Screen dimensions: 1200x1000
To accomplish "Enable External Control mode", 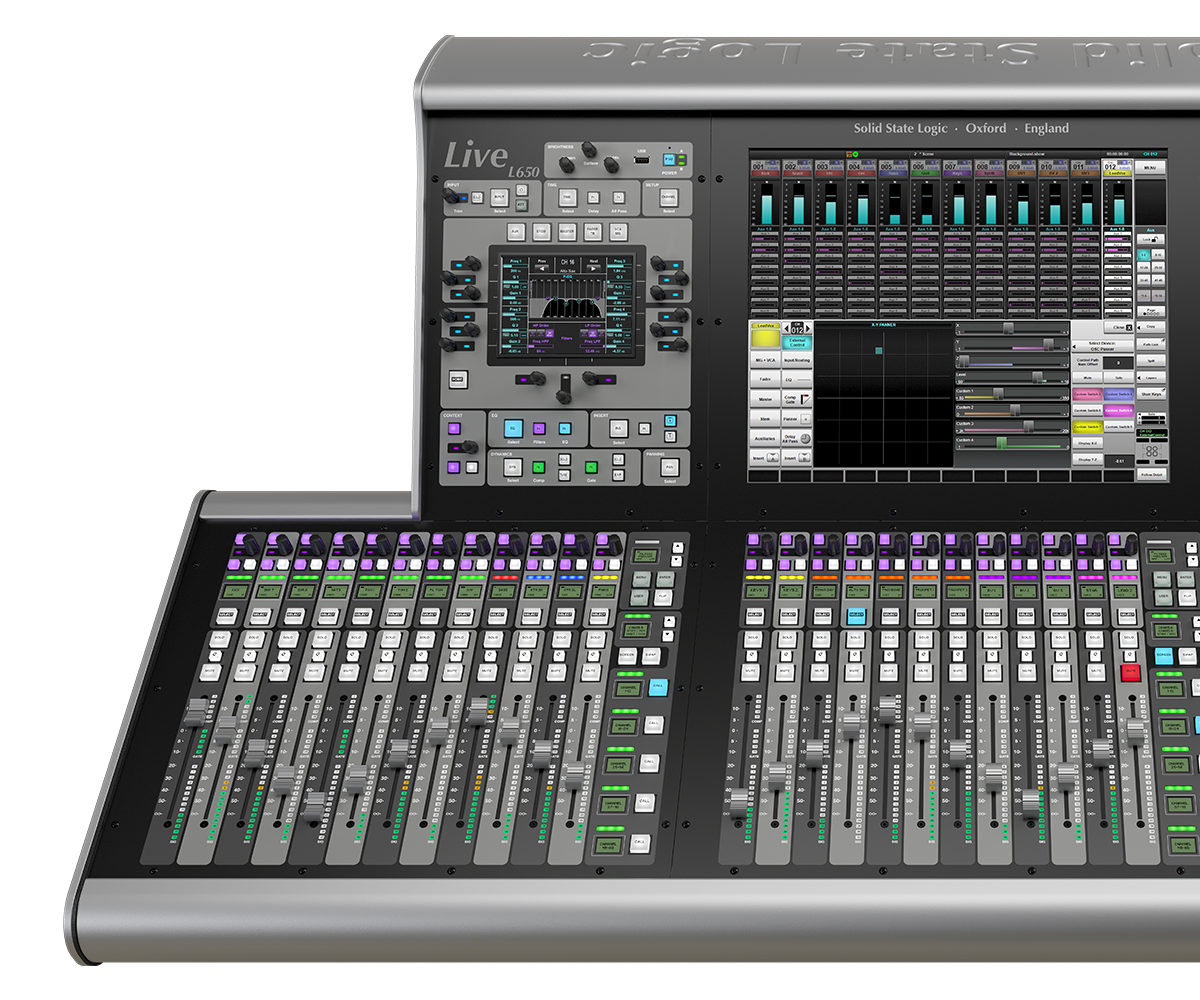I will [x=797, y=342].
